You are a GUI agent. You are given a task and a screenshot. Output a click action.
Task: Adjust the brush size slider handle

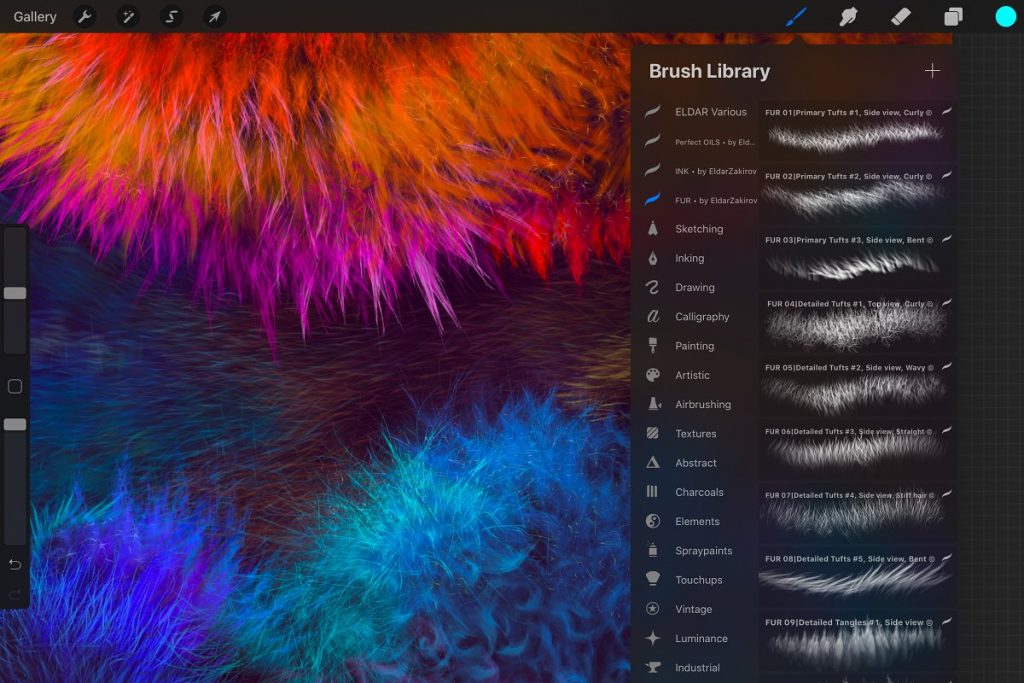[x=15, y=293]
